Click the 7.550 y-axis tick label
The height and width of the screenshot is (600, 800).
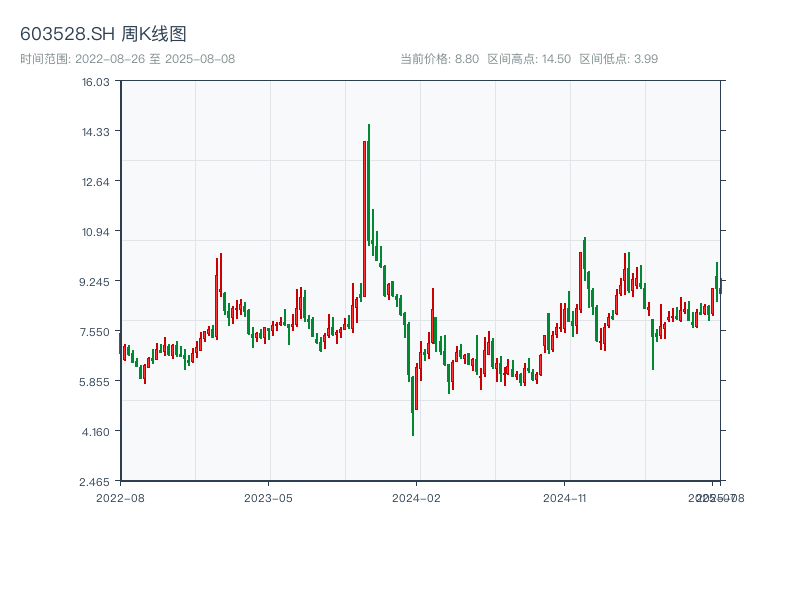[x=96, y=331]
